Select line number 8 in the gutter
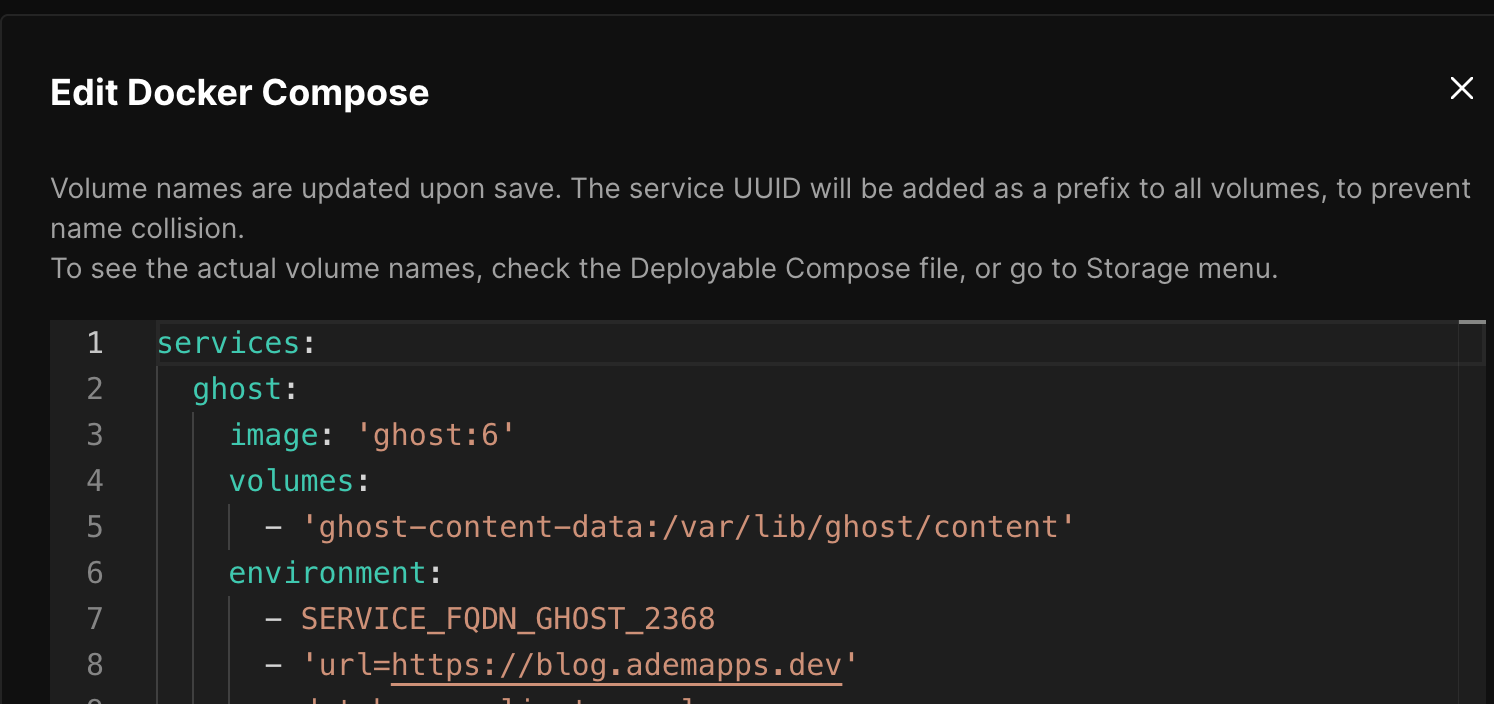This screenshot has width=1494, height=704. pyautogui.click(x=94, y=665)
